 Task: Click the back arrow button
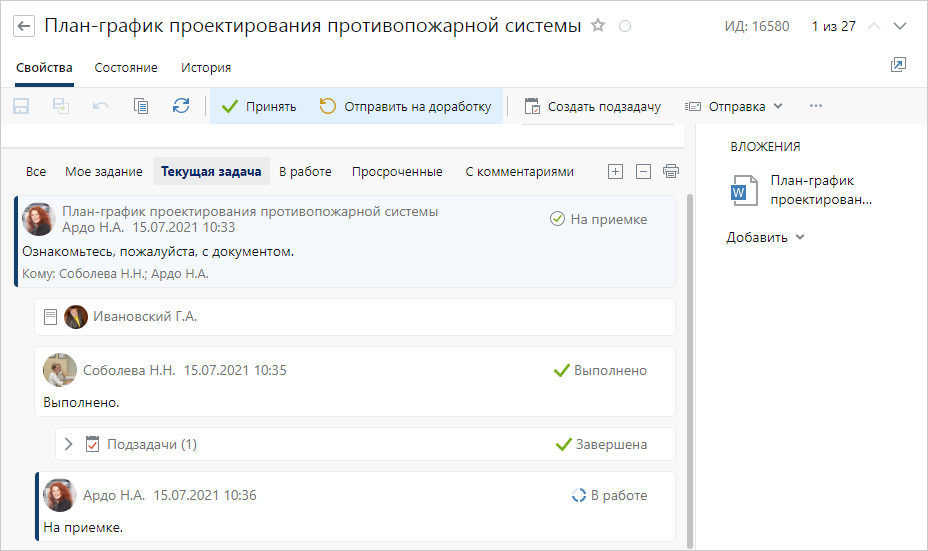click(x=25, y=26)
